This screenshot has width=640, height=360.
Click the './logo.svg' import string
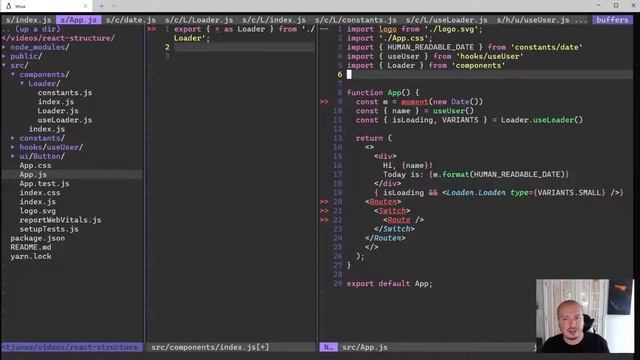coord(453,29)
